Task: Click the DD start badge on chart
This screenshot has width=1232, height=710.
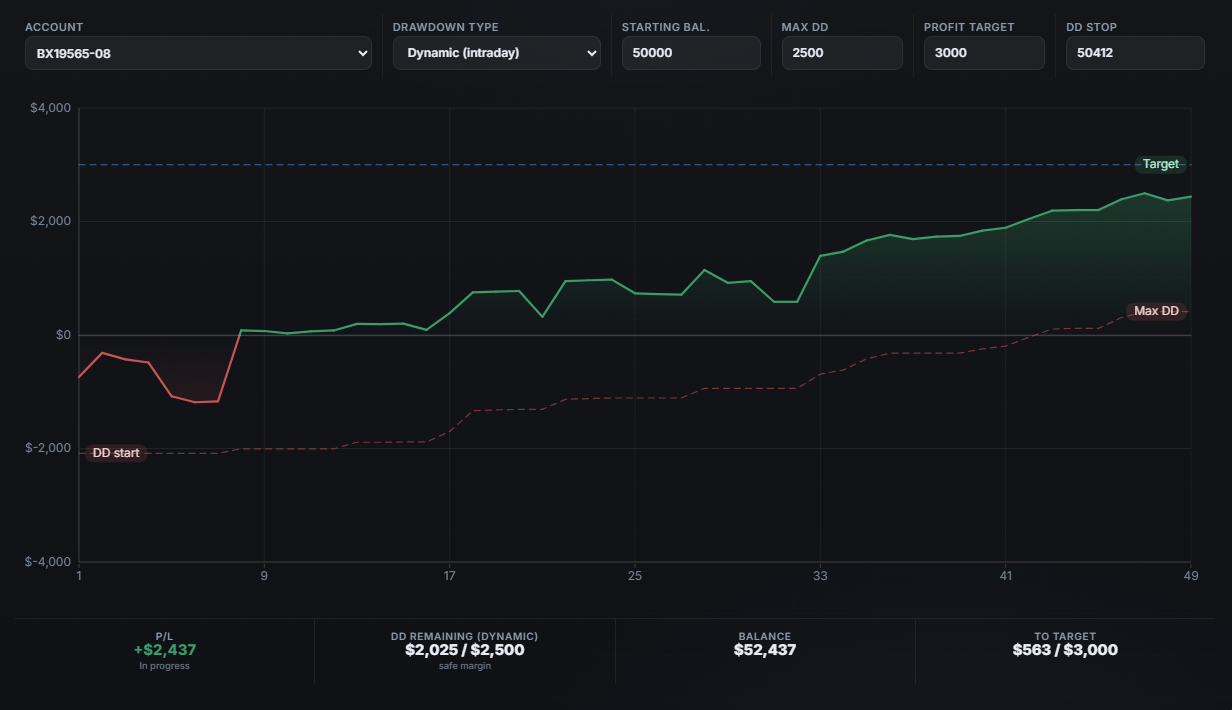Action: pos(116,453)
